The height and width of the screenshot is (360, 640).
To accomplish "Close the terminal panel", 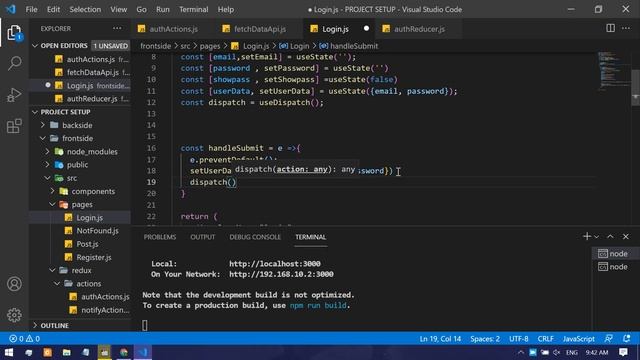I will pos(626,236).
